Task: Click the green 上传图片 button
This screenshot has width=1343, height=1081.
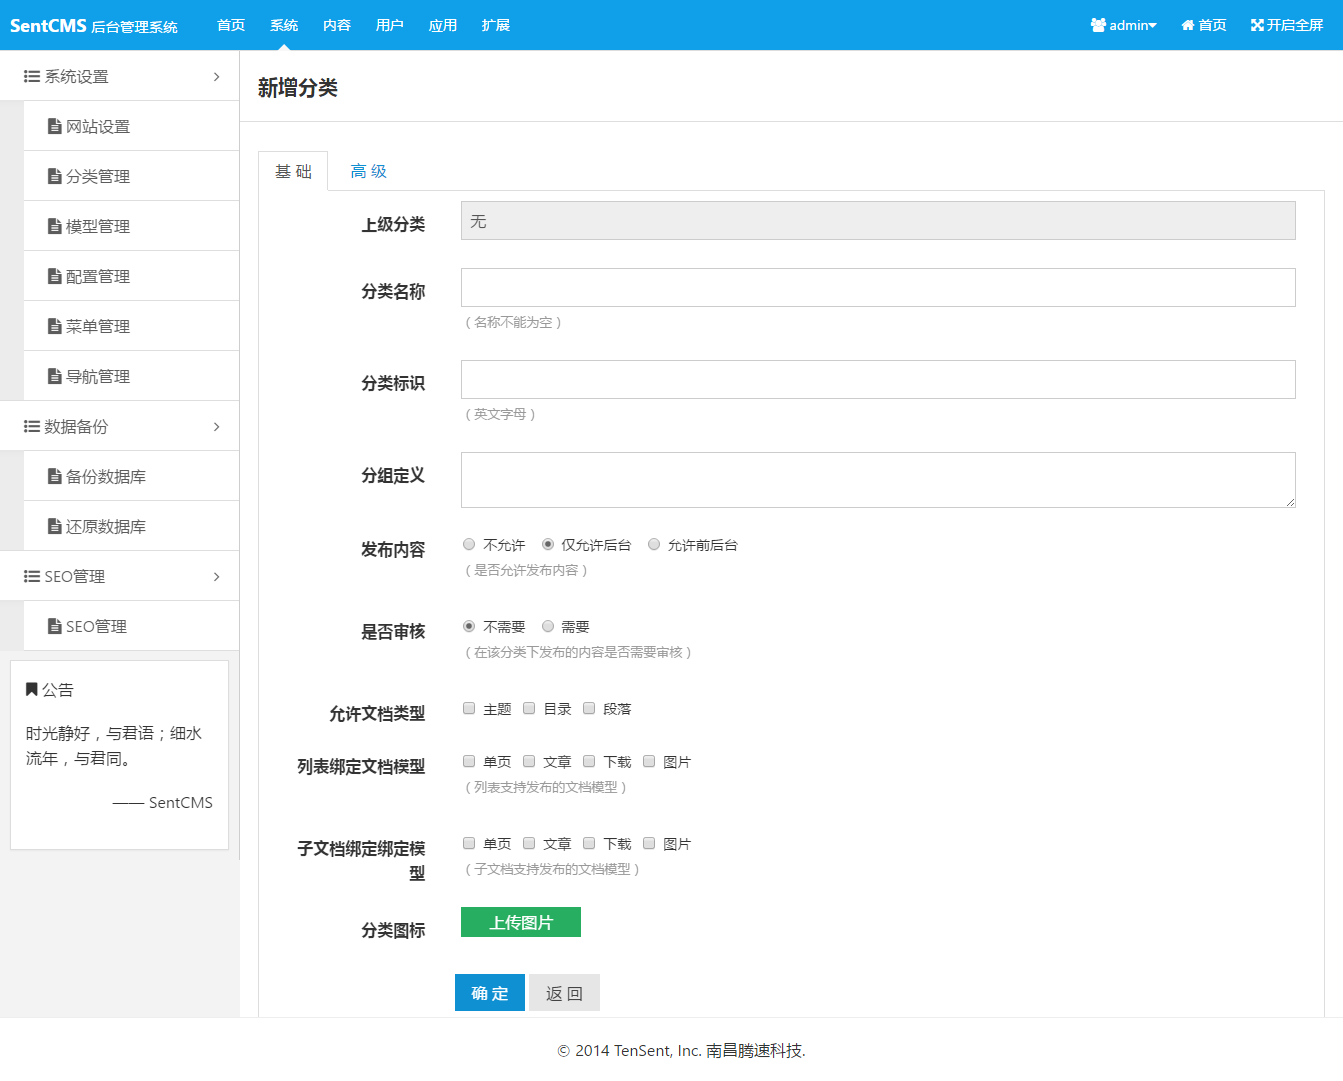Action: pos(520,922)
